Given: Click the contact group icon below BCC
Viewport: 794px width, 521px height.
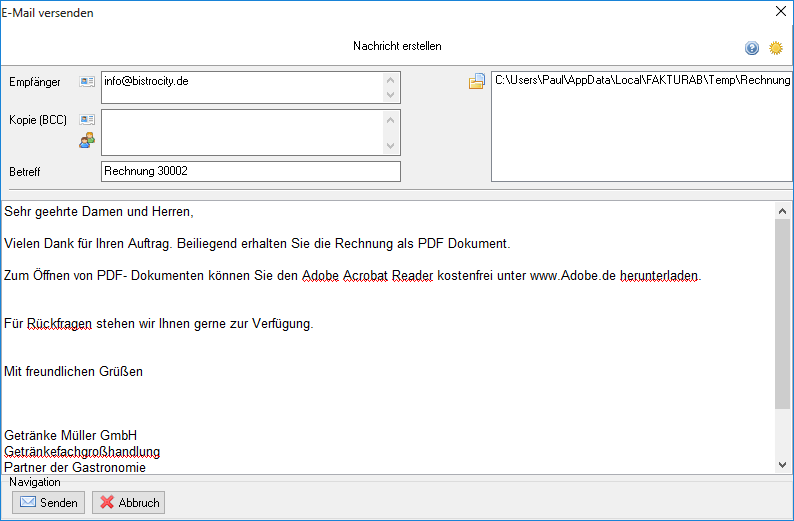Looking at the screenshot, I should (87, 140).
